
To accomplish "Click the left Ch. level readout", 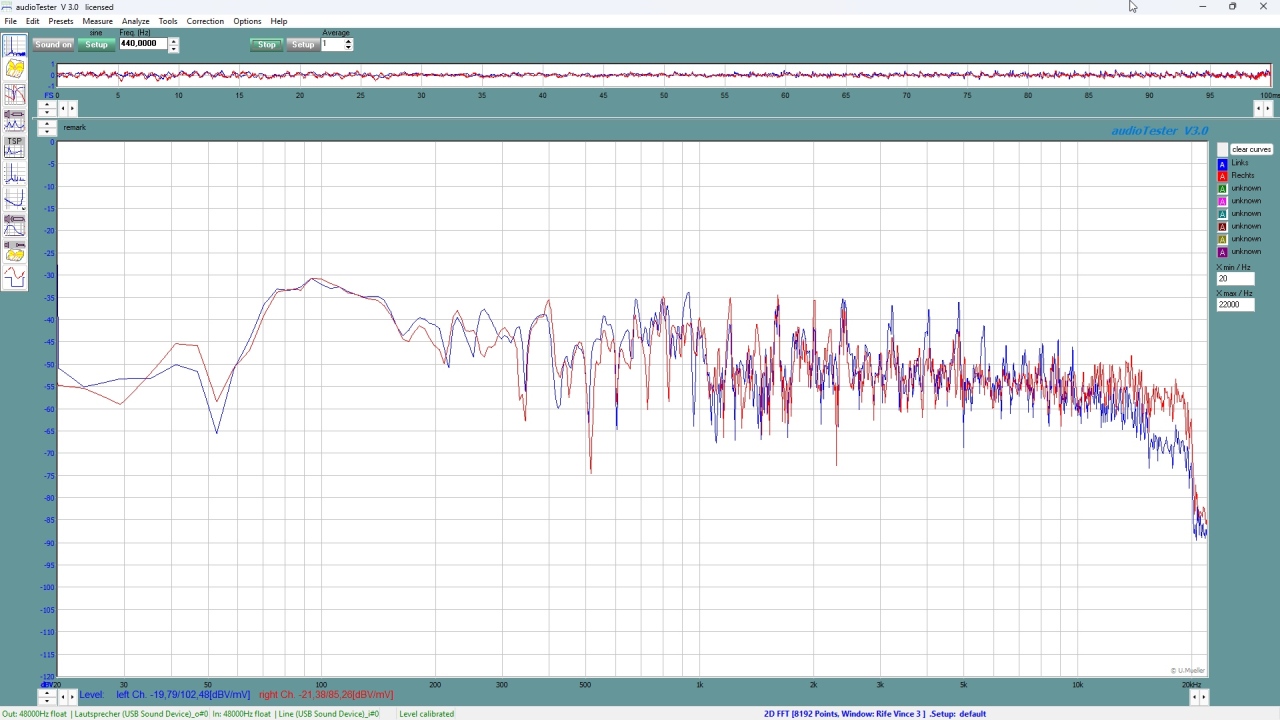I will tap(183, 694).
